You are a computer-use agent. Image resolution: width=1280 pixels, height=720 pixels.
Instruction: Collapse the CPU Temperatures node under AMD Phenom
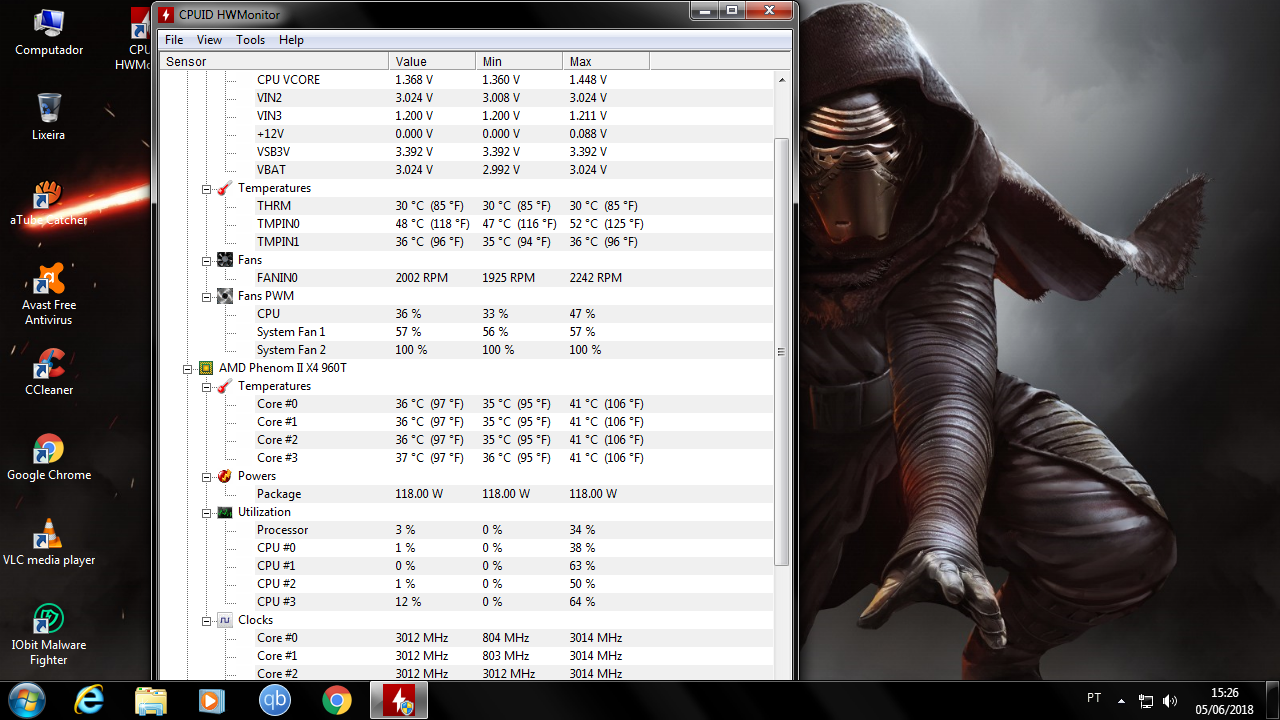point(207,387)
